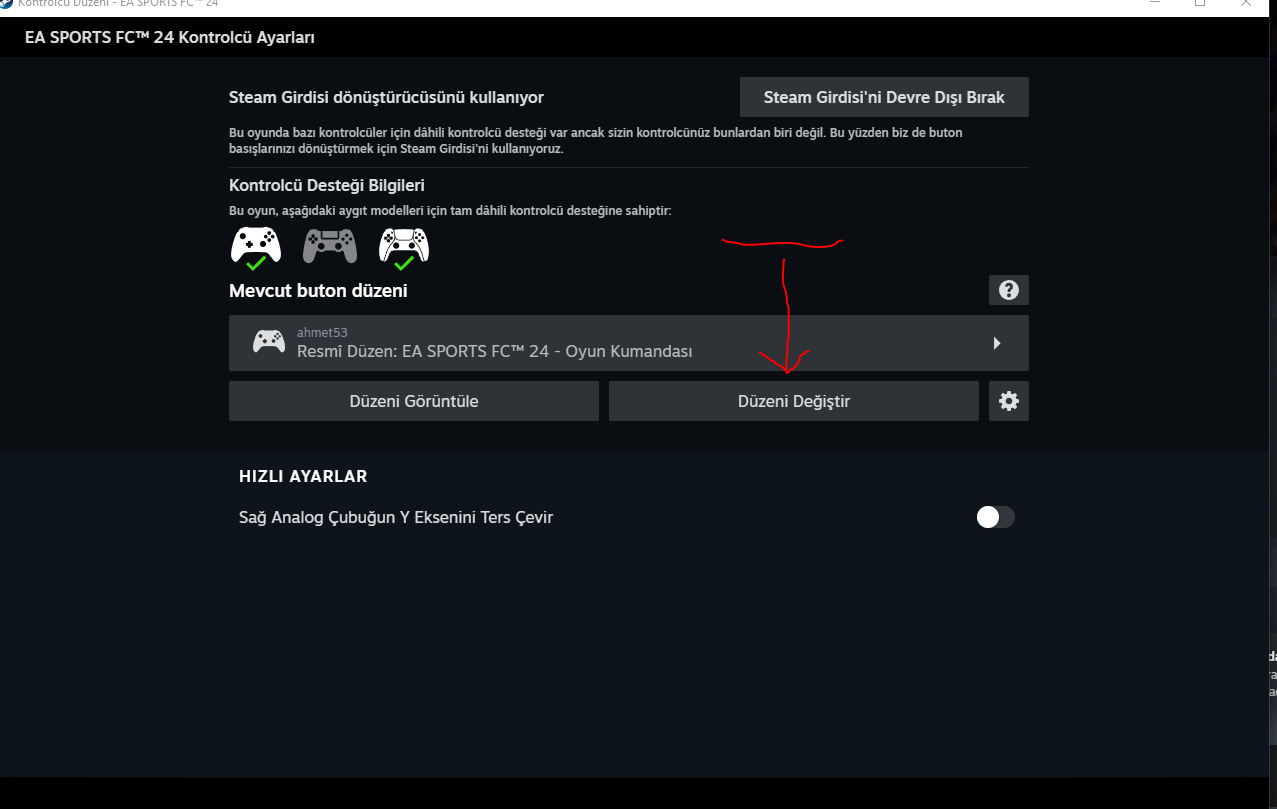Click the Xbox controller support icon
Screen dimensions: 1277x809
(x=256, y=246)
